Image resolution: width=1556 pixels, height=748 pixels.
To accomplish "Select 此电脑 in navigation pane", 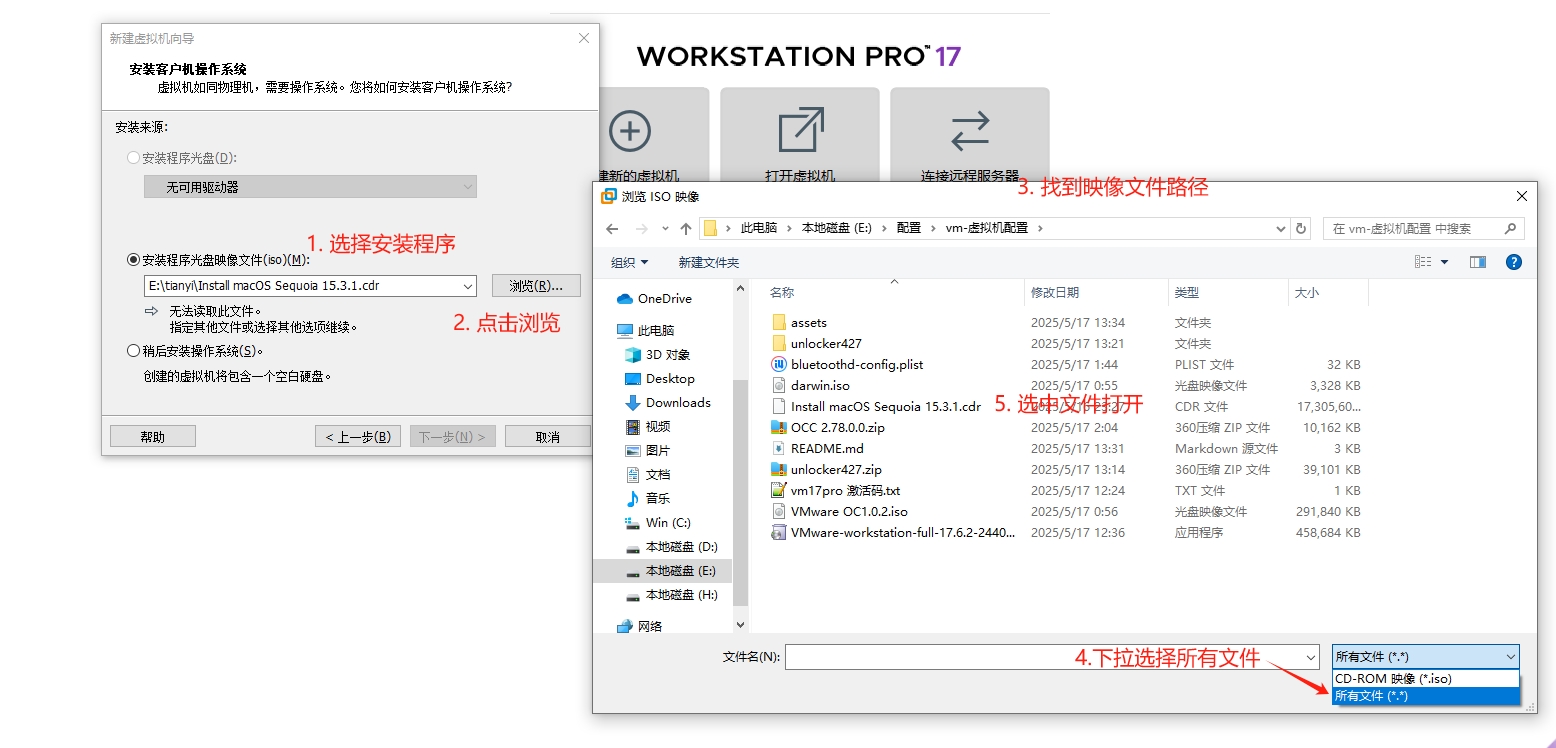I will click(x=645, y=330).
